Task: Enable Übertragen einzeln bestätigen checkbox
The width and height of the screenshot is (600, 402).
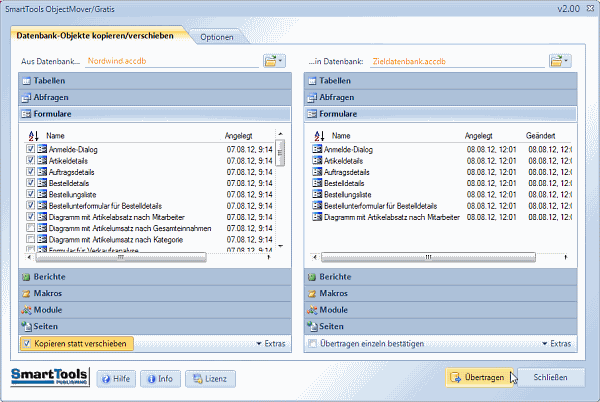Action: click(313, 343)
